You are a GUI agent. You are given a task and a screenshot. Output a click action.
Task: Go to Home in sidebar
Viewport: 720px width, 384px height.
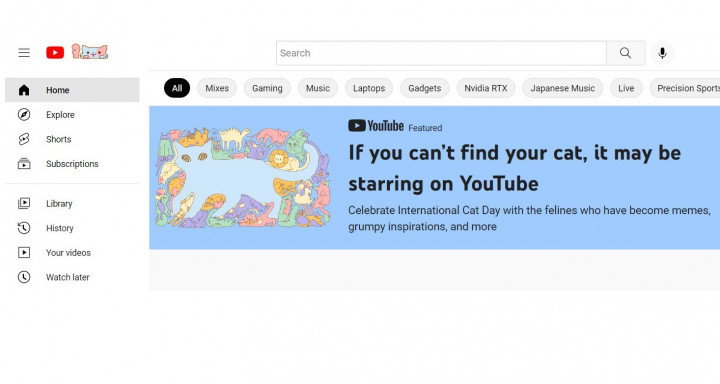point(72,90)
